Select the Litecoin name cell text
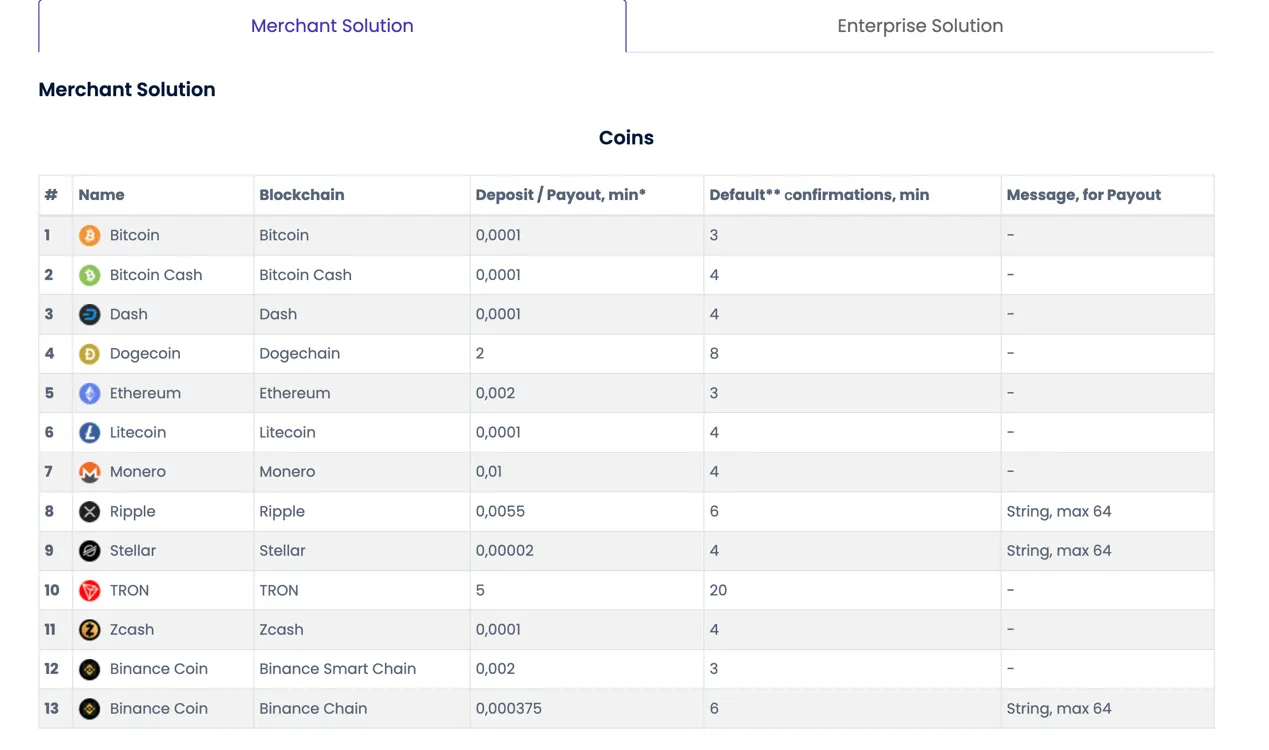This screenshot has height=750, width=1269. [x=138, y=433]
